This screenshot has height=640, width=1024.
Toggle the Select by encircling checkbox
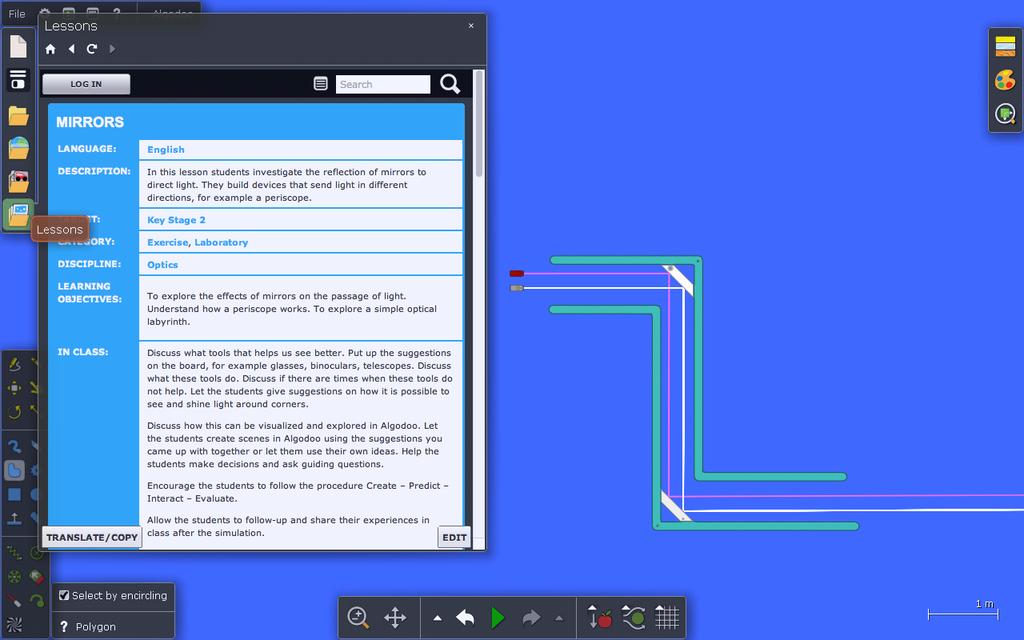(64, 596)
